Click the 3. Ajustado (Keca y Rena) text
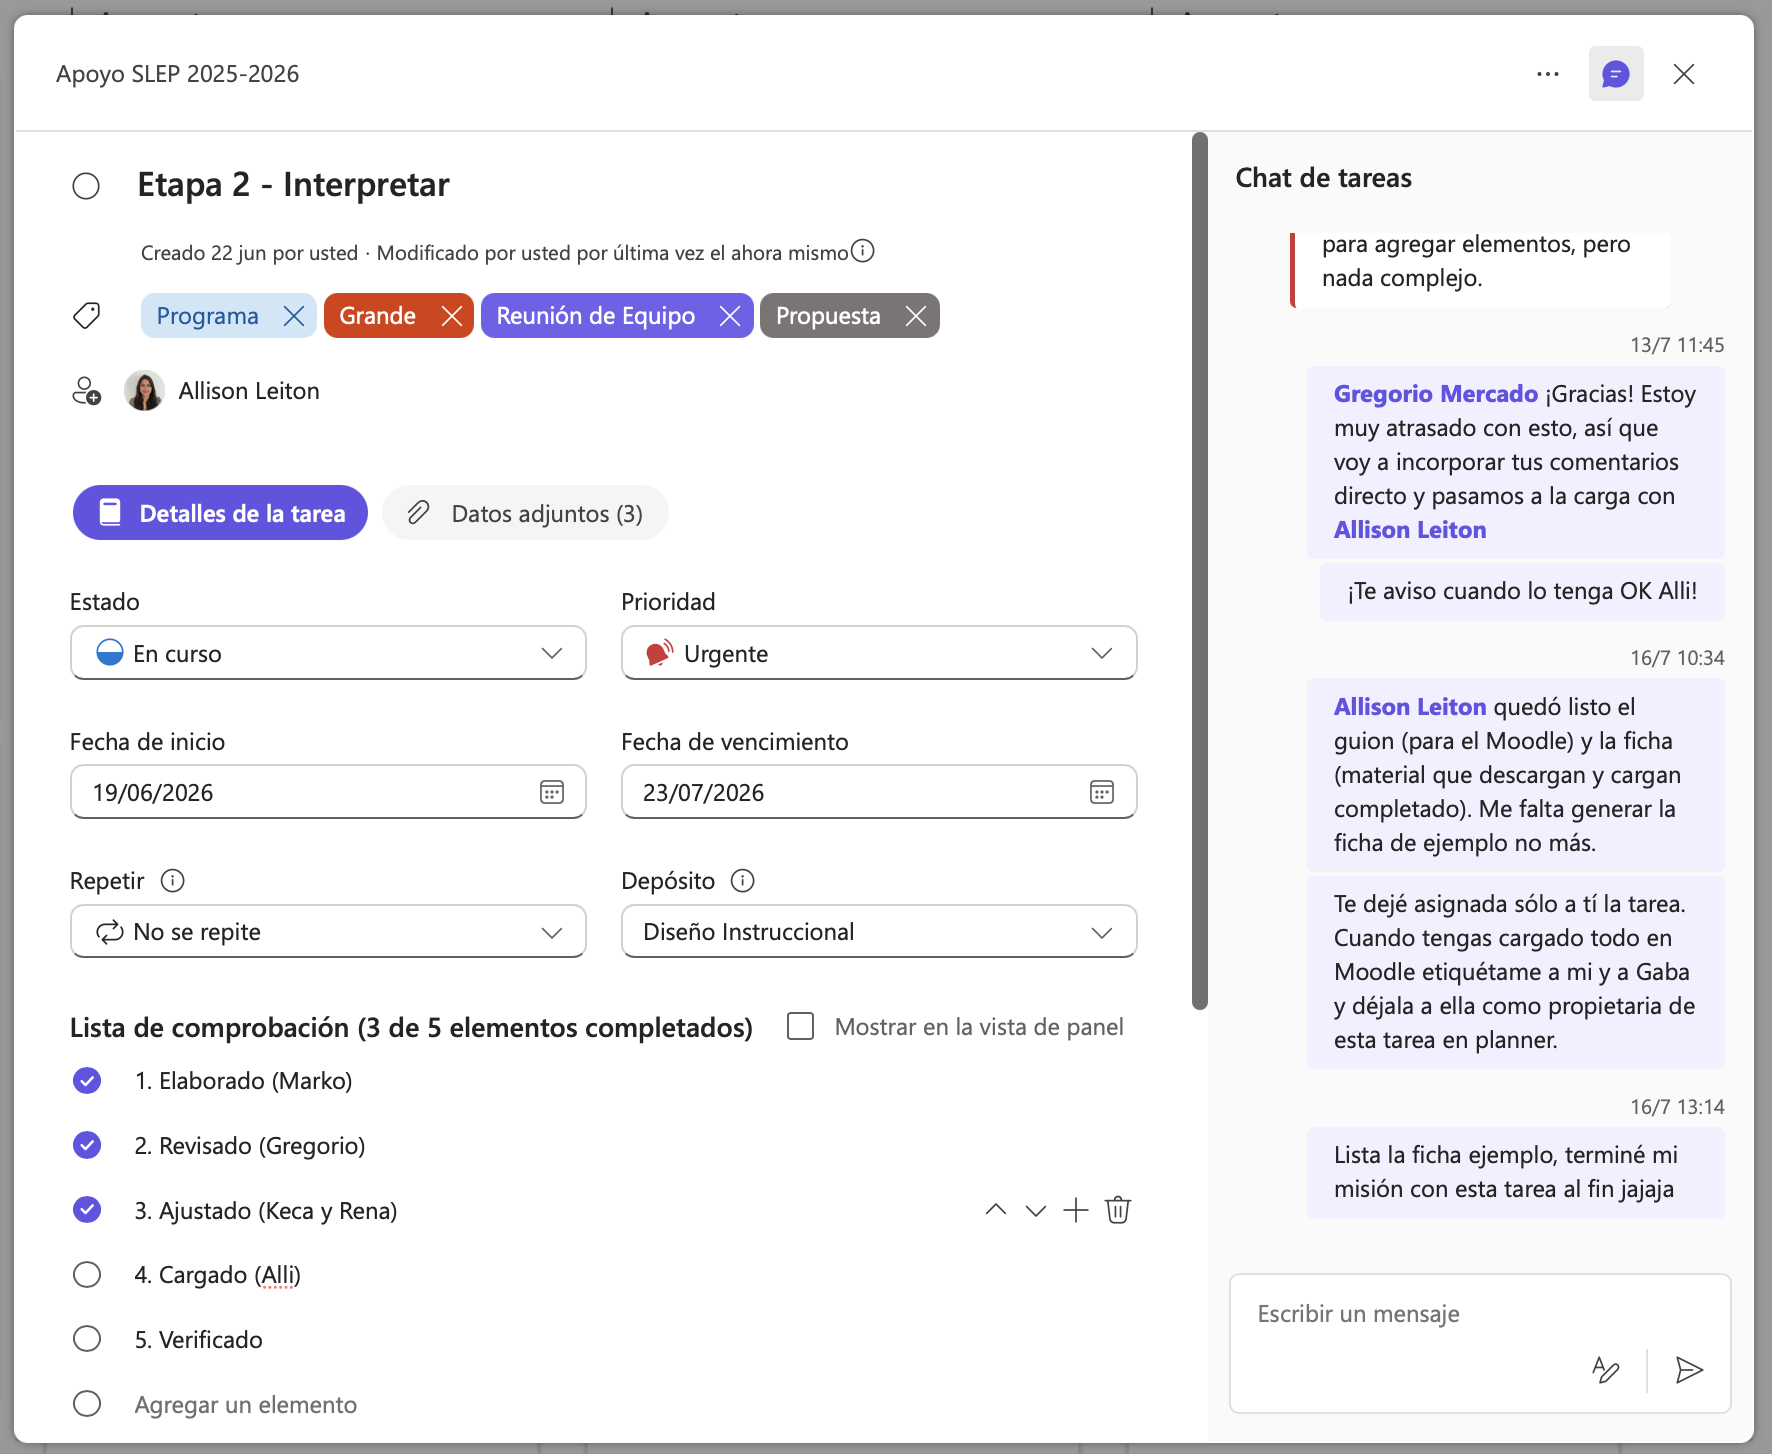1772x1454 pixels. tap(266, 1211)
